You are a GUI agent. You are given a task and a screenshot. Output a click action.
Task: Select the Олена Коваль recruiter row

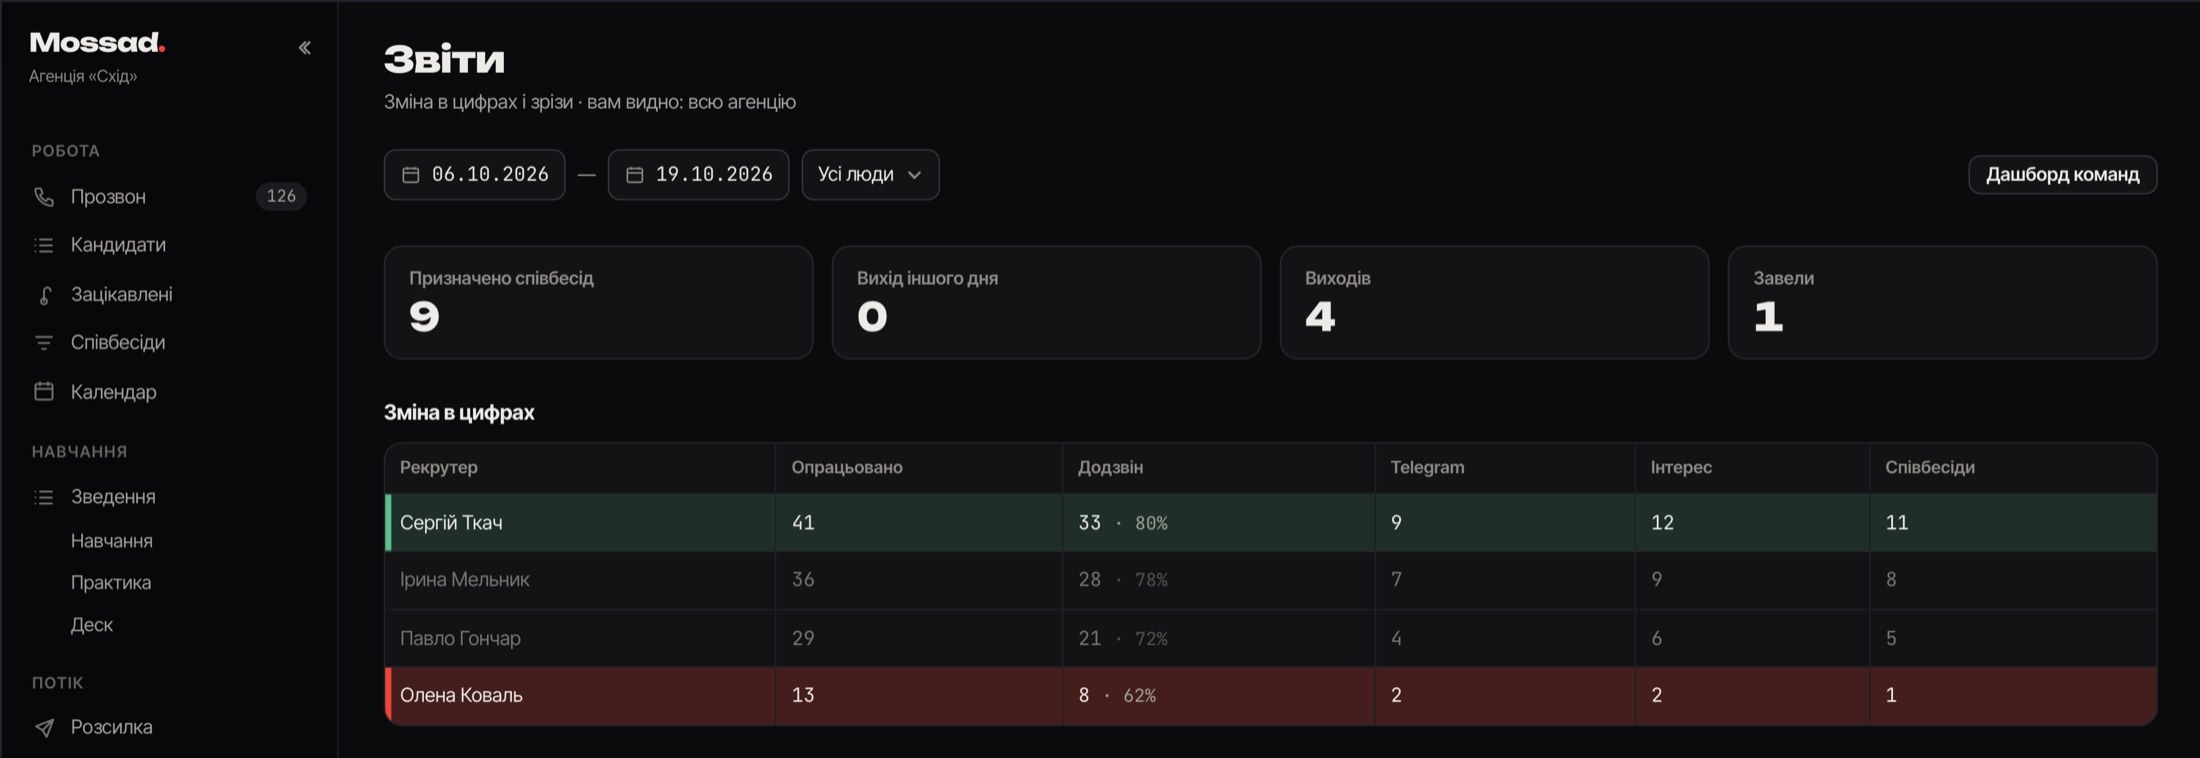point(1270,695)
